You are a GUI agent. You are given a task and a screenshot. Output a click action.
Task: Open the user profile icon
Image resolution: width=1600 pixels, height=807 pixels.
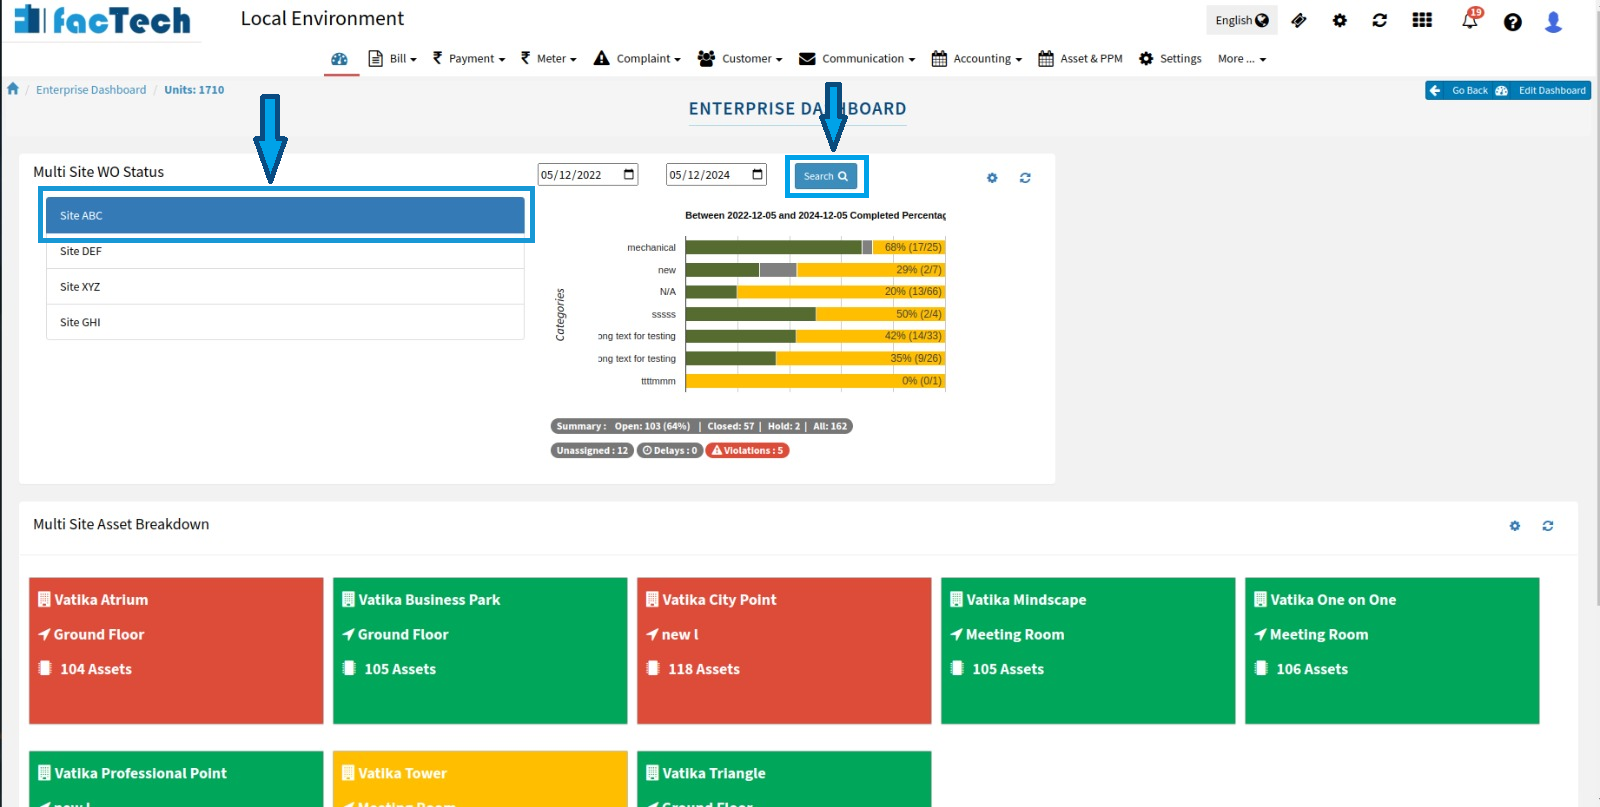point(1553,22)
